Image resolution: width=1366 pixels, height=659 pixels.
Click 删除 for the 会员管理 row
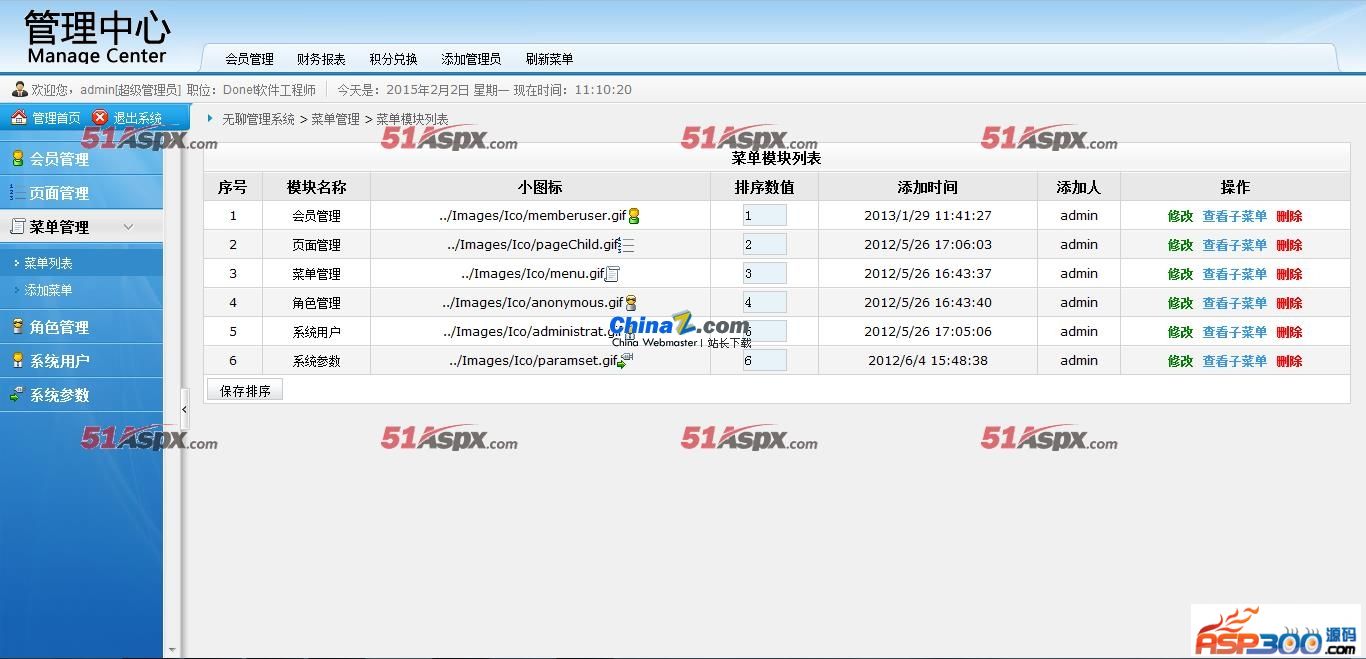(x=1289, y=216)
